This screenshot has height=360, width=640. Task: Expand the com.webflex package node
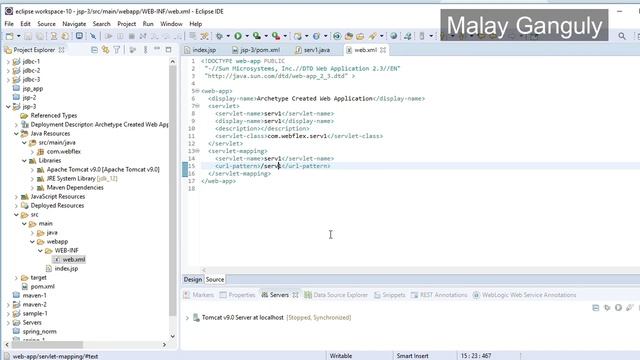[x=32, y=152]
